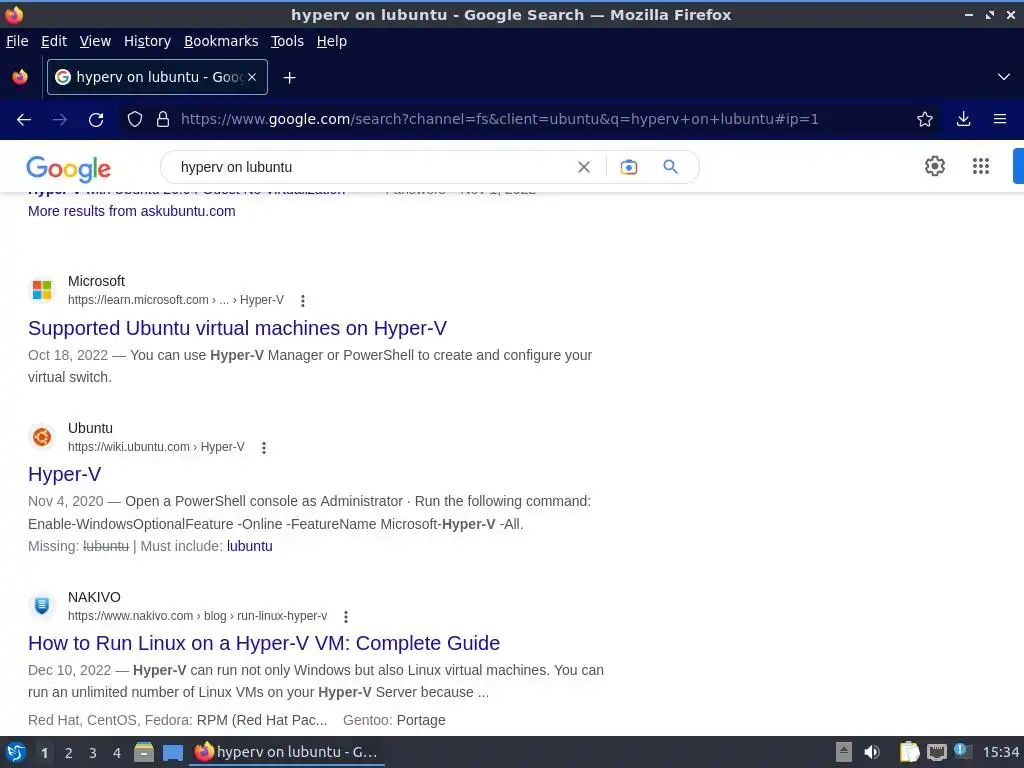Click the learn.microsoft.com URL breadcrumb
The image size is (1024, 768).
click(x=176, y=300)
